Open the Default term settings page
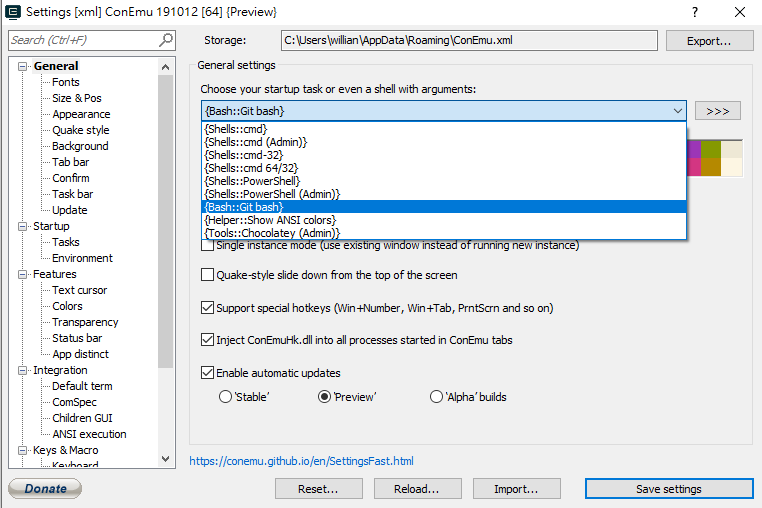762x508 pixels. pos(82,386)
